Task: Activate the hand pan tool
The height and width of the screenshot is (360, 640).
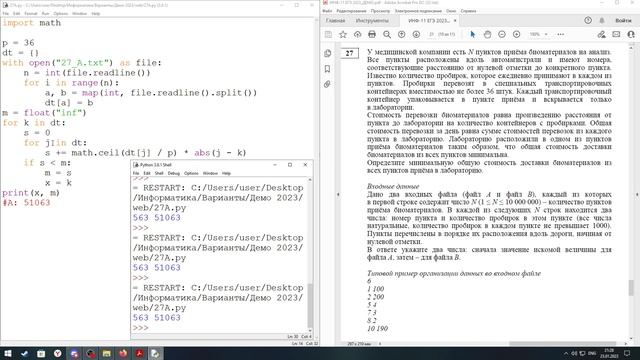Action: tap(487, 35)
